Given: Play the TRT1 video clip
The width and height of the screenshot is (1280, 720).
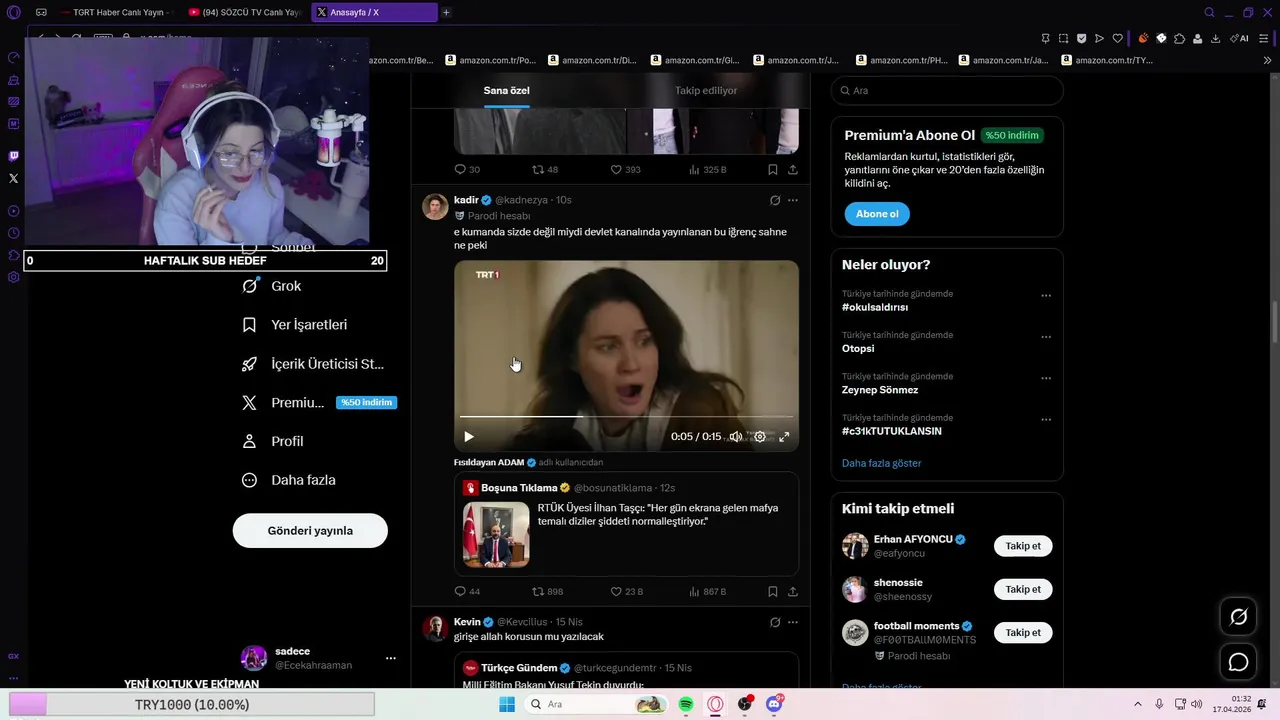Looking at the screenshot, I should pos(469,437).
